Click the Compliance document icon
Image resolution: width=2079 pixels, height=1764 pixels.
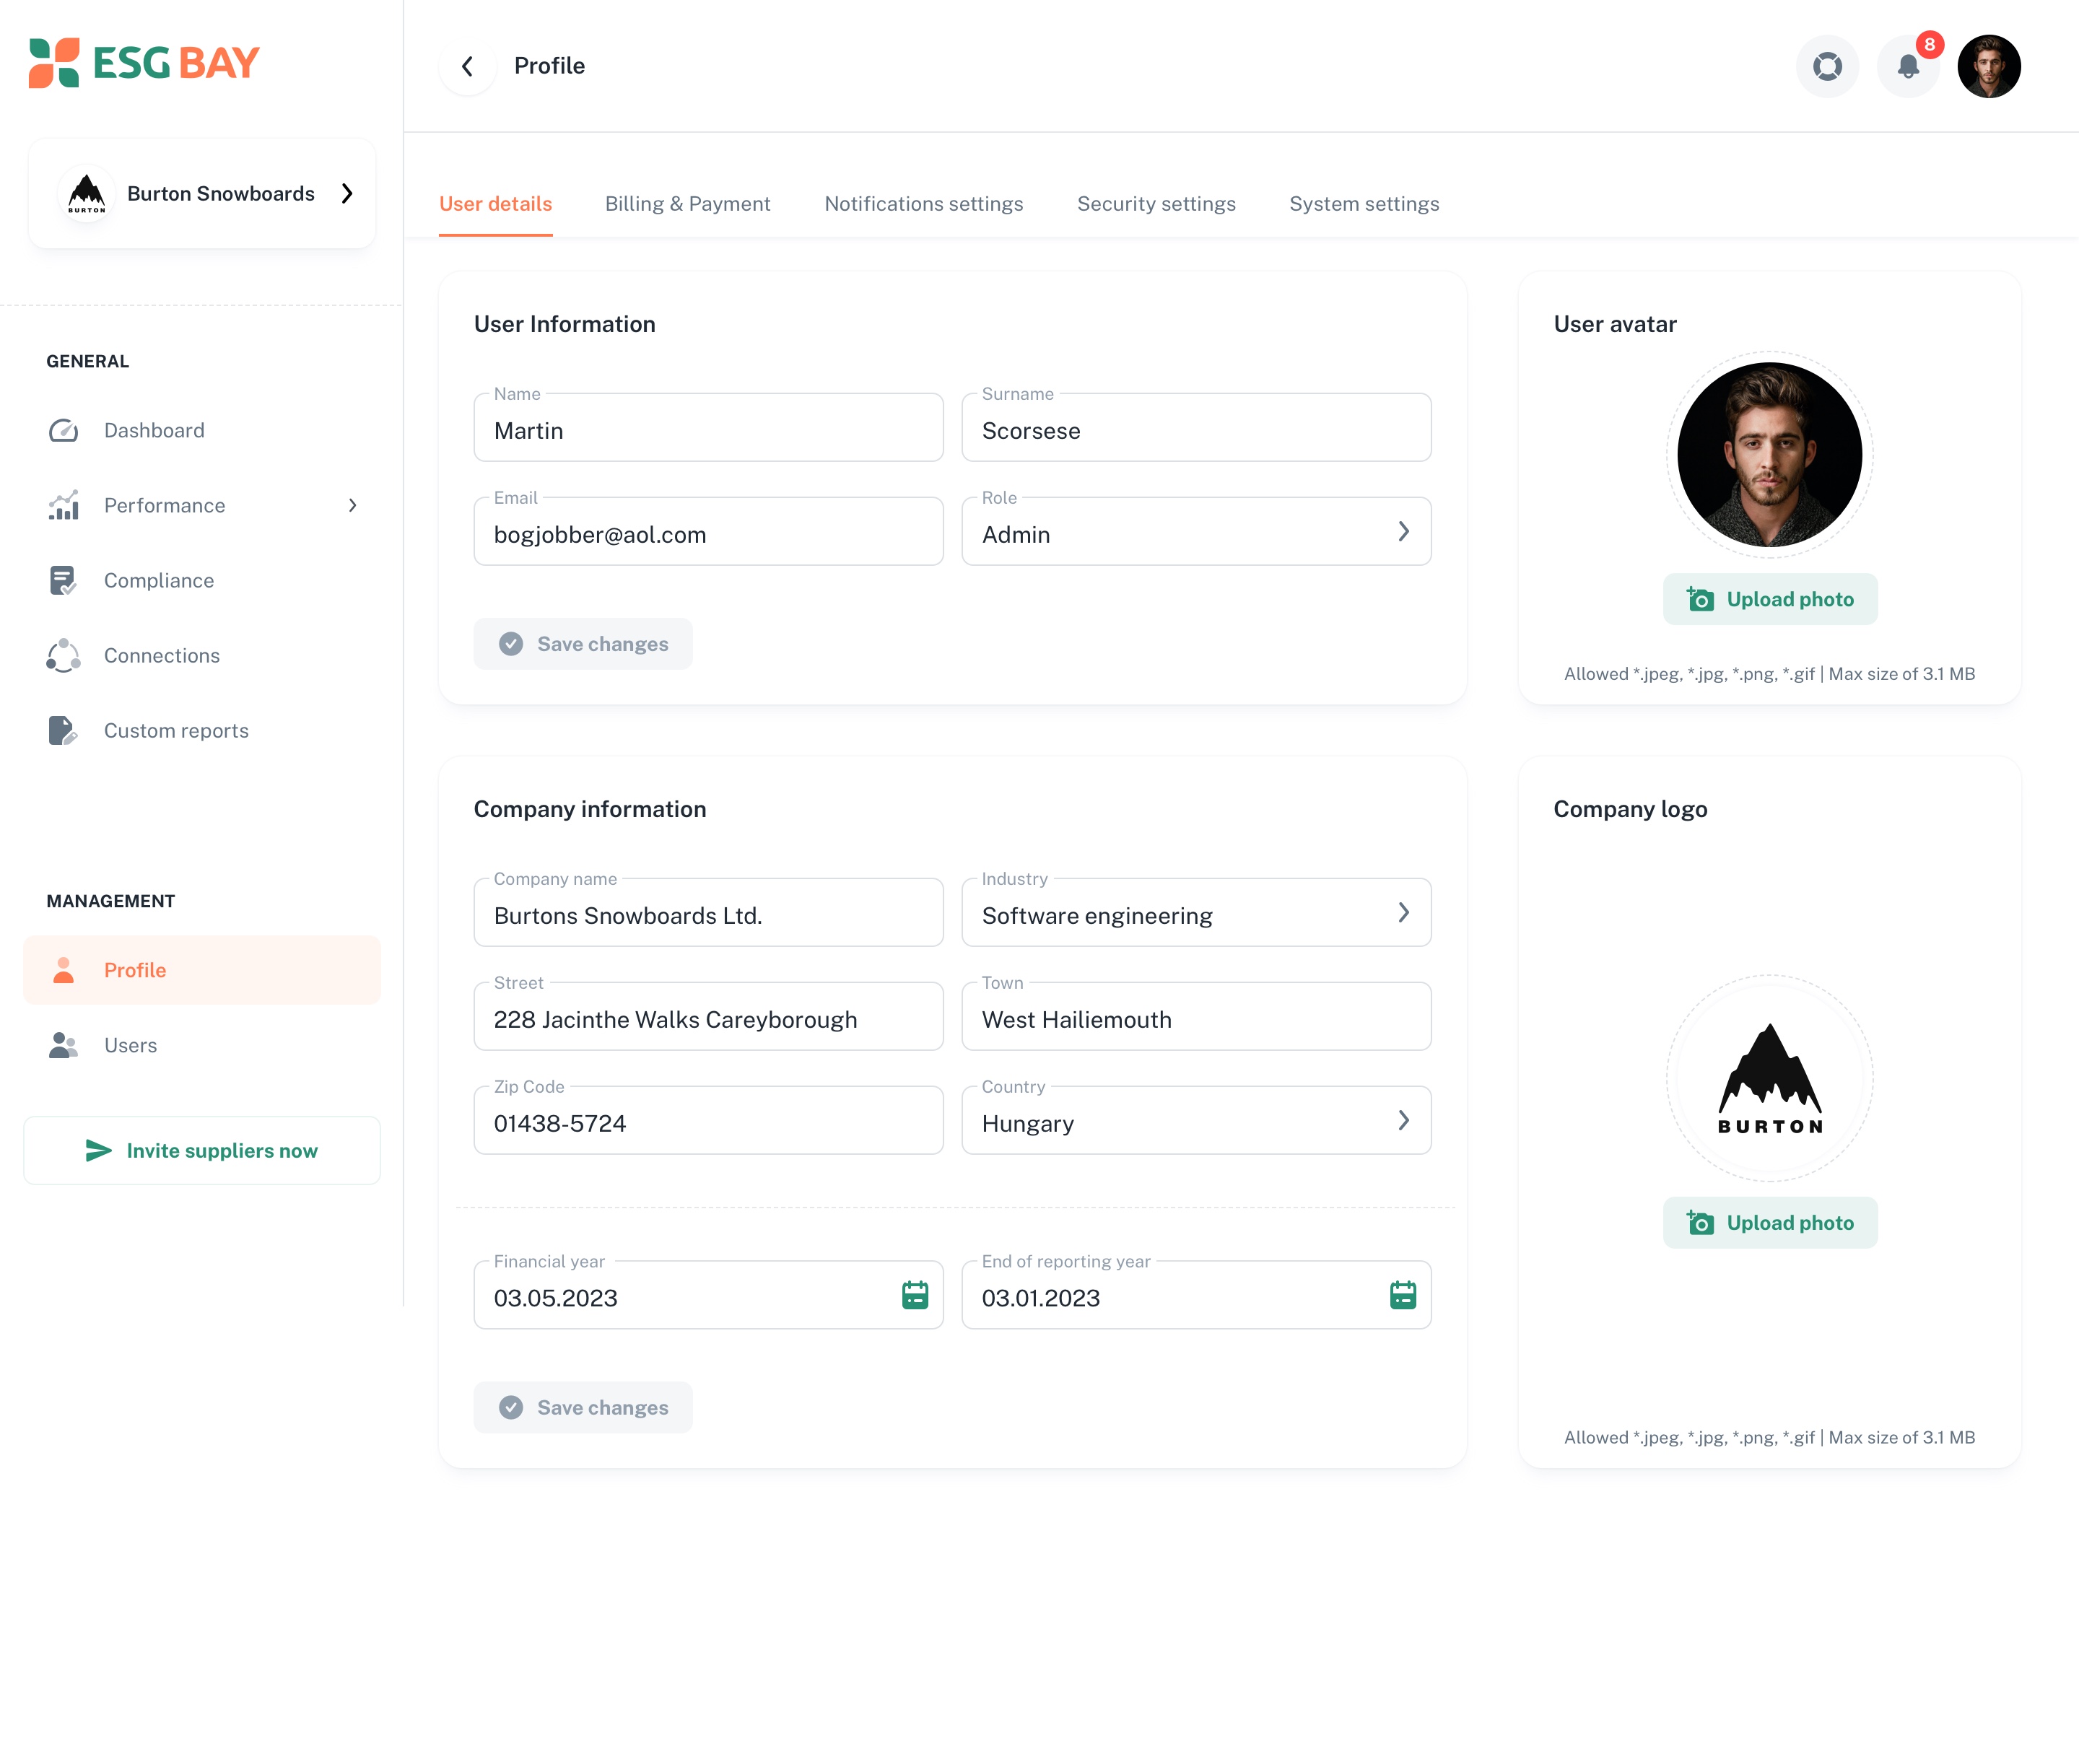pyautogui.click(x=64, y=581)
